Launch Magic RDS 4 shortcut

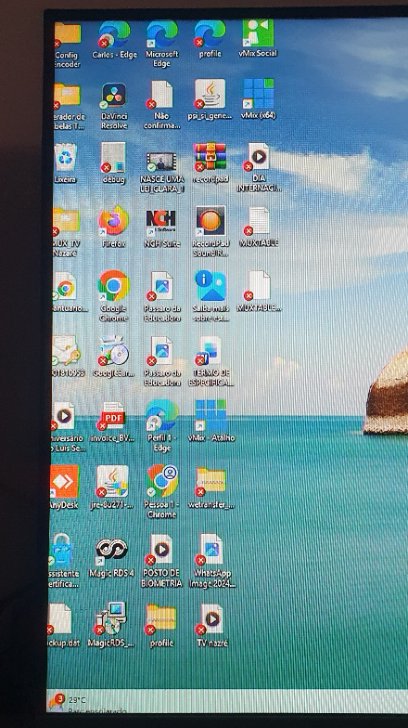click(111, 557)
